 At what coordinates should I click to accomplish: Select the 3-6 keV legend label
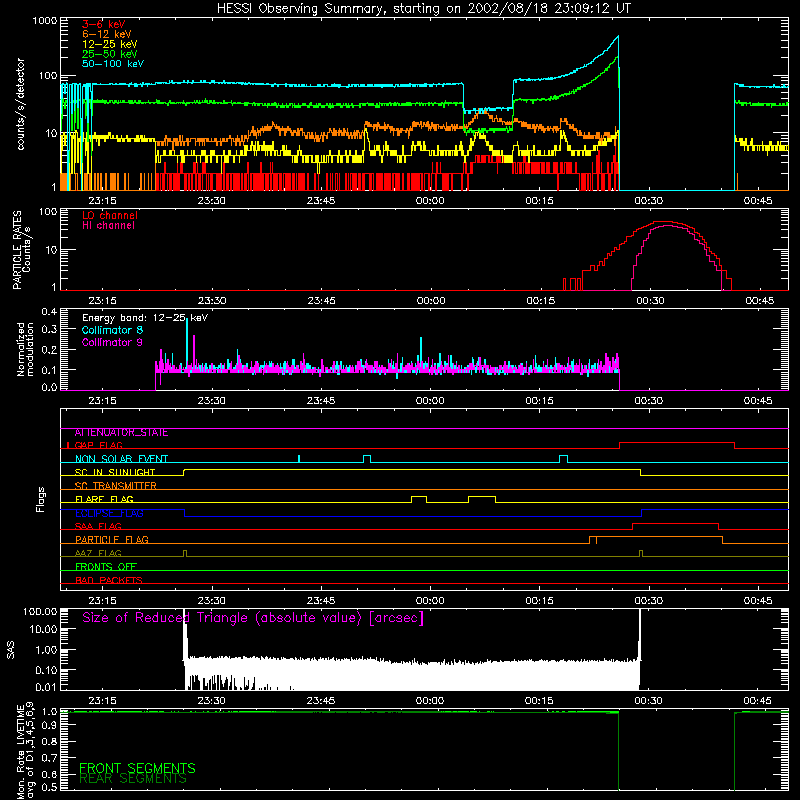coord(104,24)
